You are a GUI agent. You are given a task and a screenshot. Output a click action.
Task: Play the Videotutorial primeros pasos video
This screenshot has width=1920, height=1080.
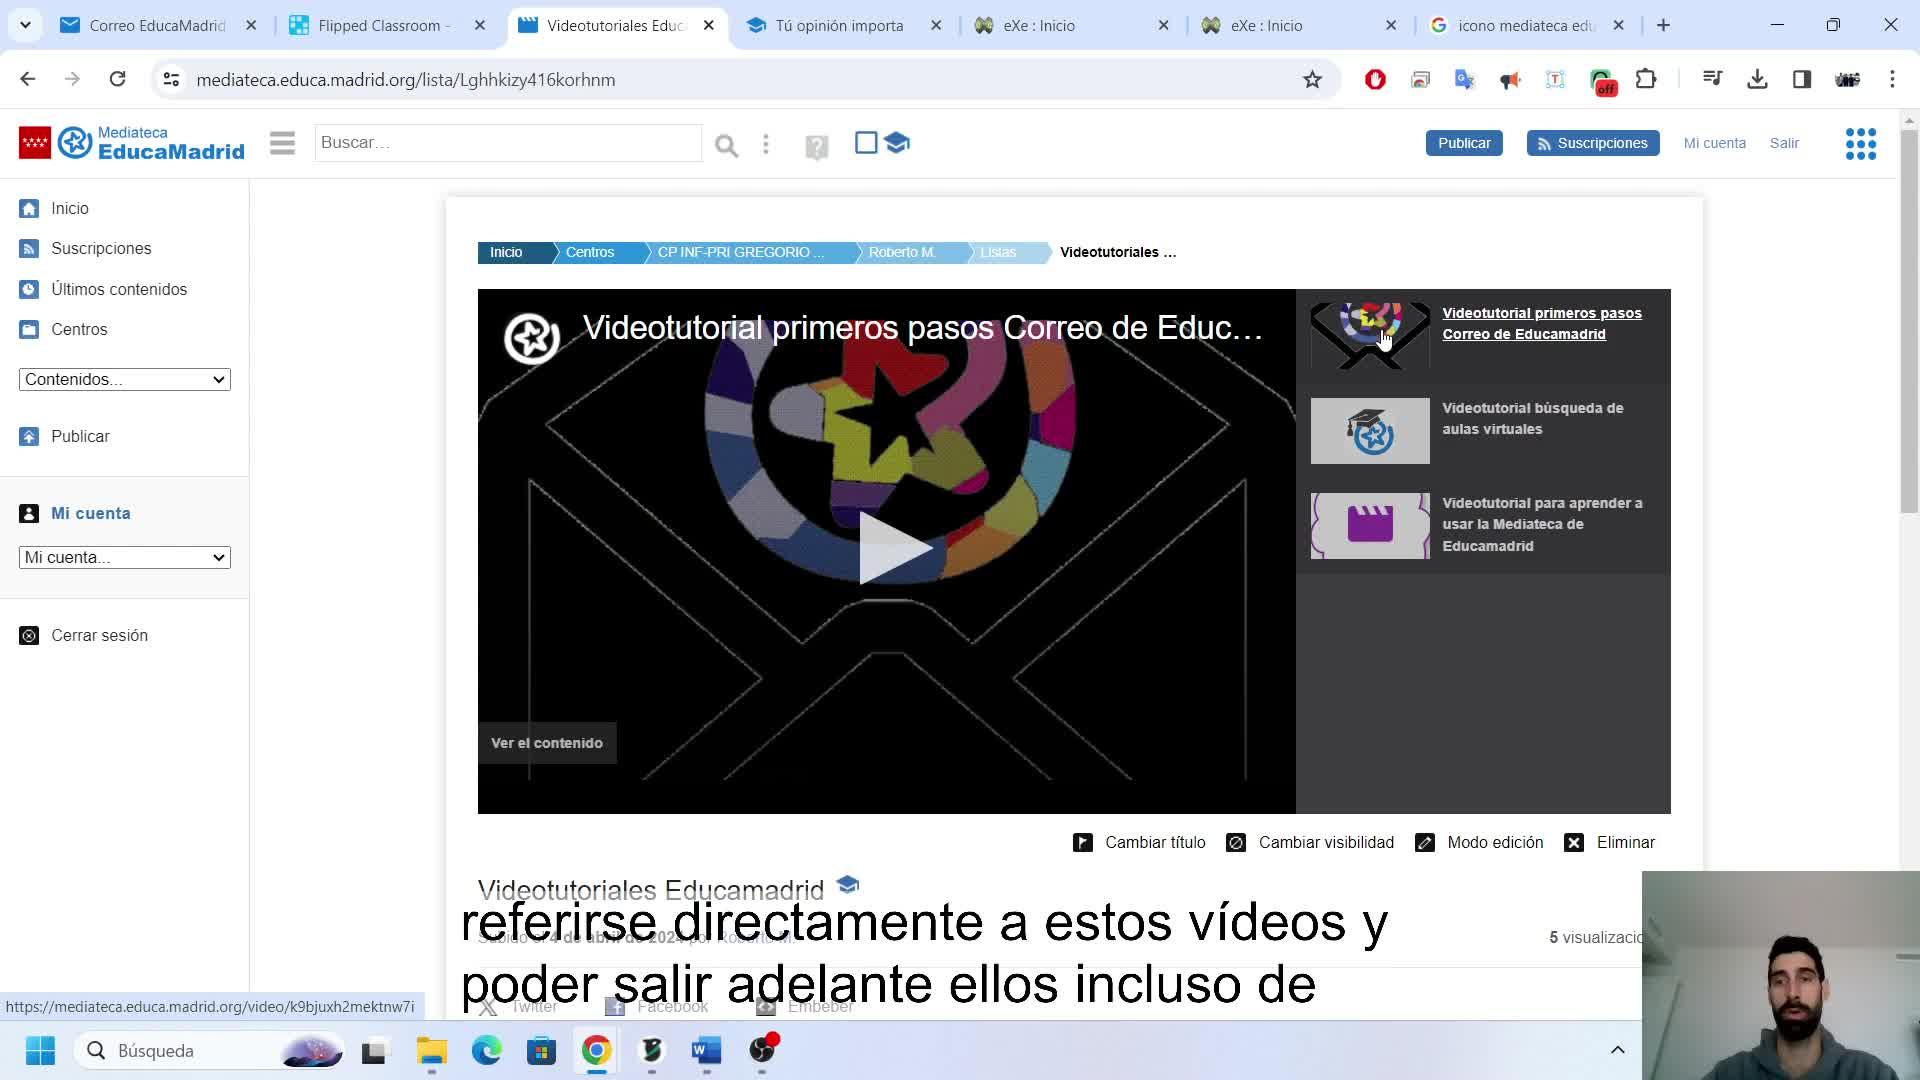pyautogui.click(x=893, y=549)
